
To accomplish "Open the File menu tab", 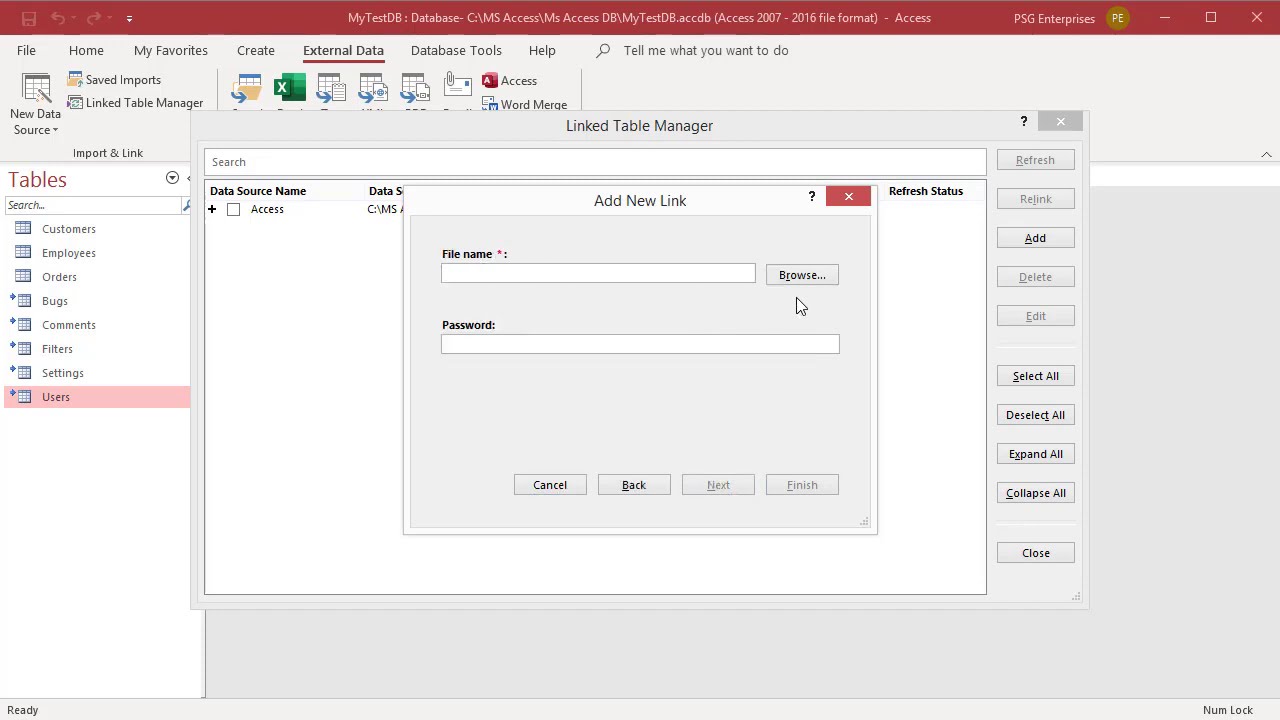I will (x=26, y=50).
